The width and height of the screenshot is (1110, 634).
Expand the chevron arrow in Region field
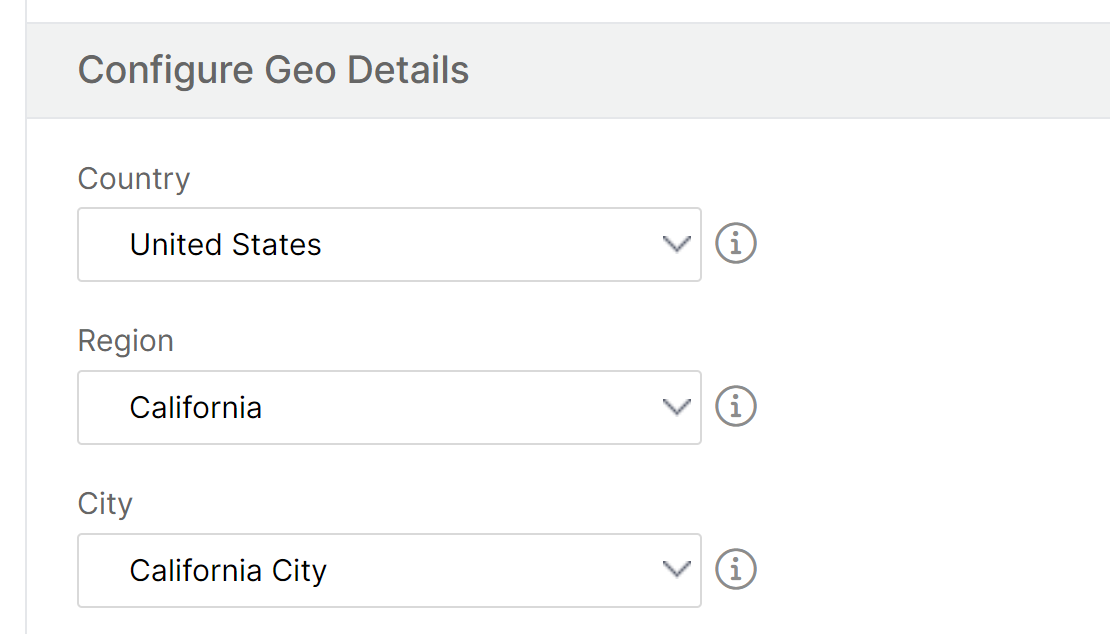(676, 408)
